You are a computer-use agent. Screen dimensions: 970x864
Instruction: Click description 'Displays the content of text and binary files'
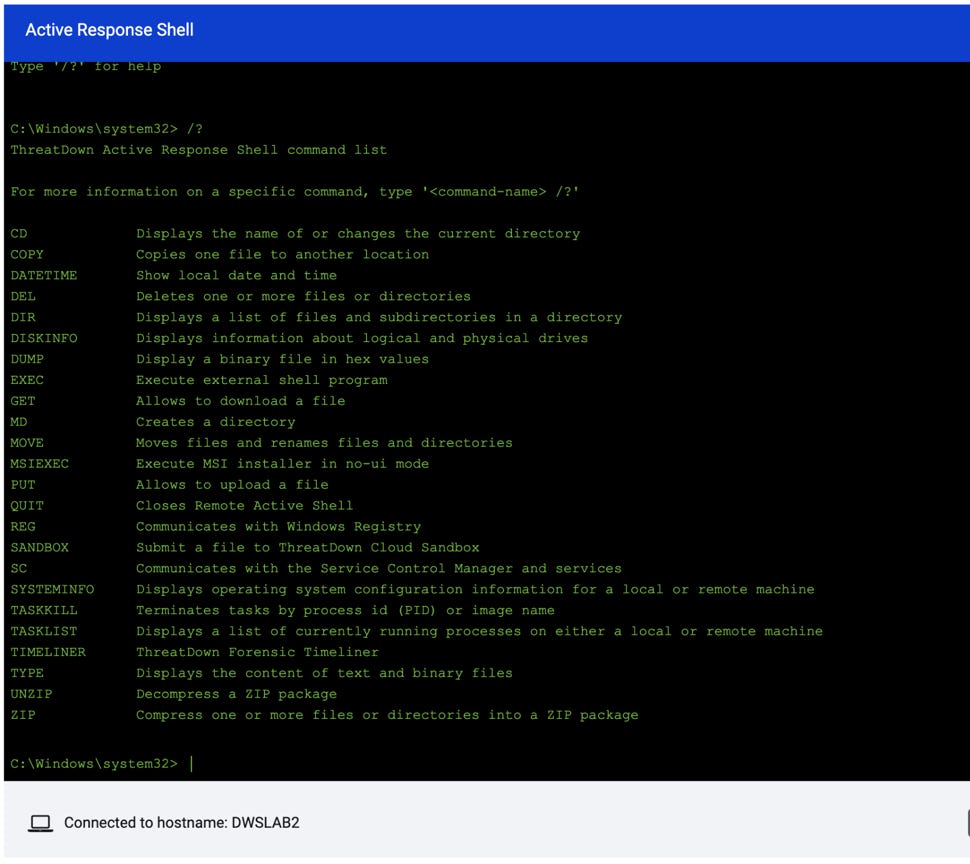[324, 674]
